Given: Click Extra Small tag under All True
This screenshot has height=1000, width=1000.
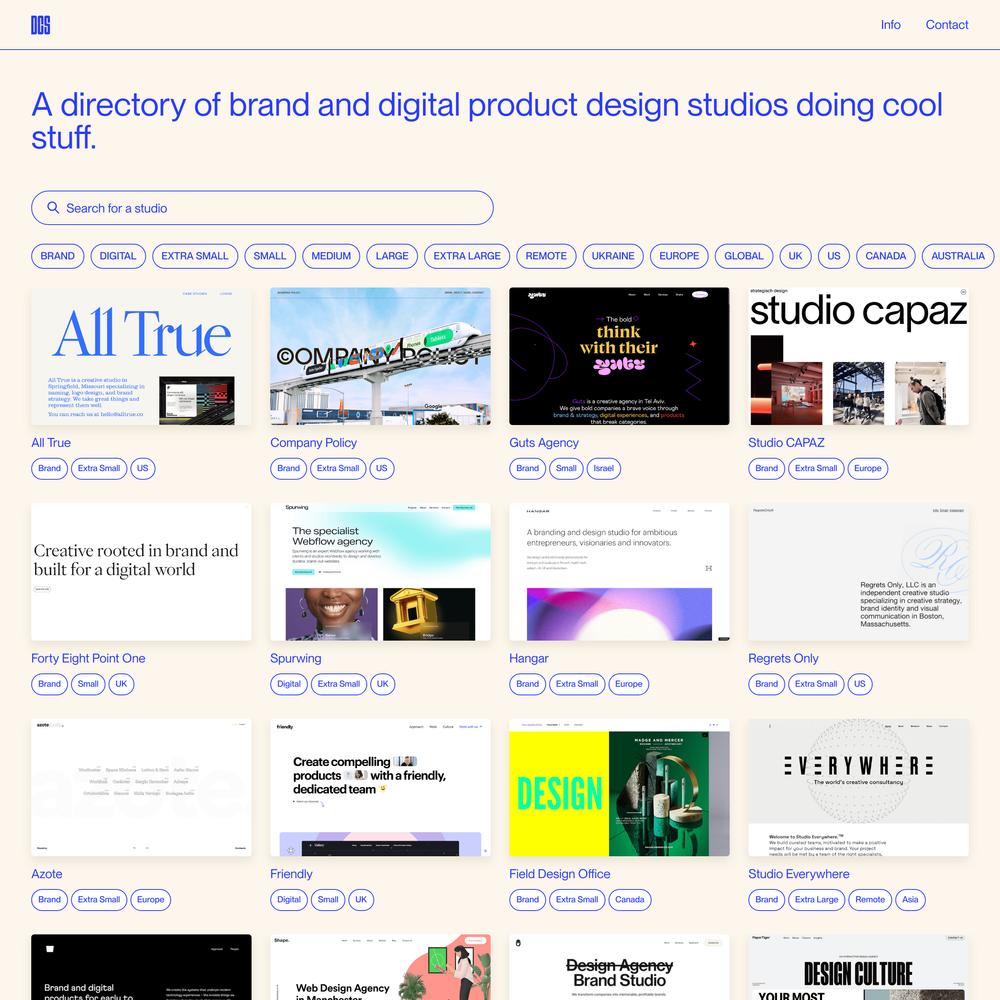Looking at the screenshot, I should point(99,468).
